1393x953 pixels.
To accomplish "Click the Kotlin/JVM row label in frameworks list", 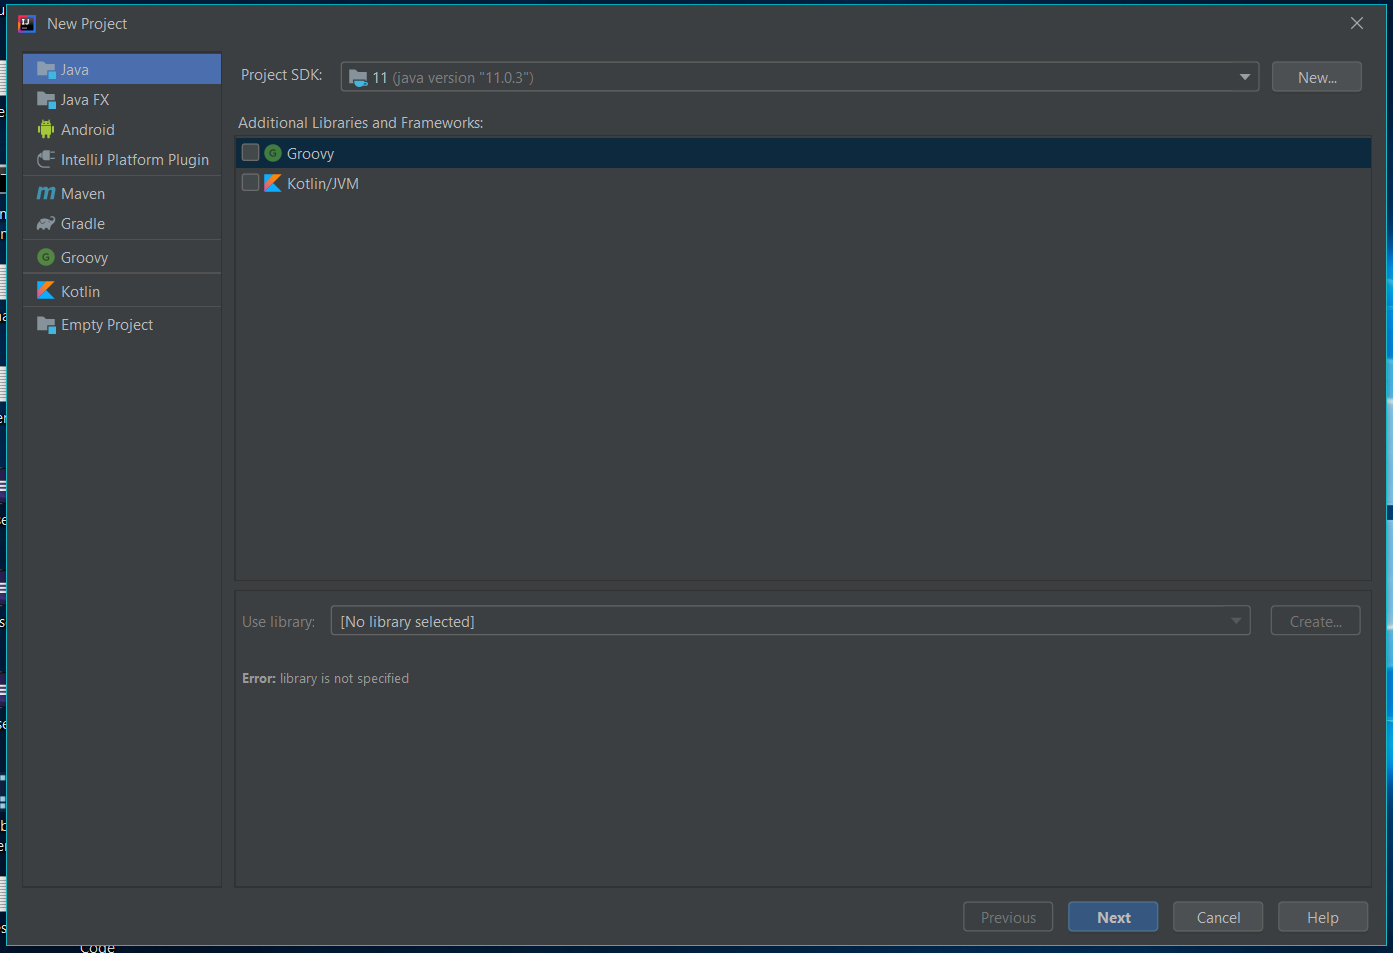I will point(323,184).
